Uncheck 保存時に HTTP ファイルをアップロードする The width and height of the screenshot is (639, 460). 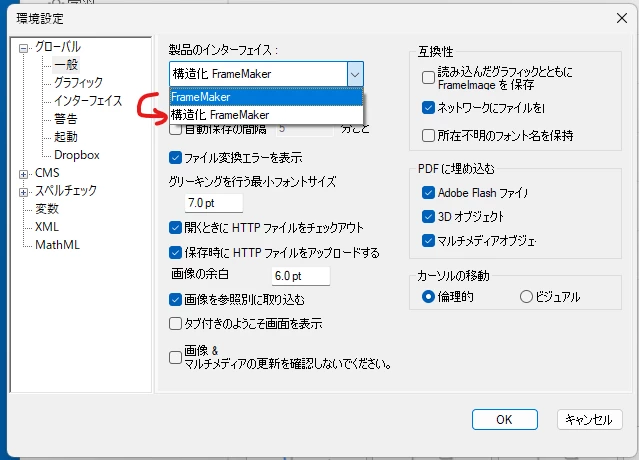pos(175,253)
